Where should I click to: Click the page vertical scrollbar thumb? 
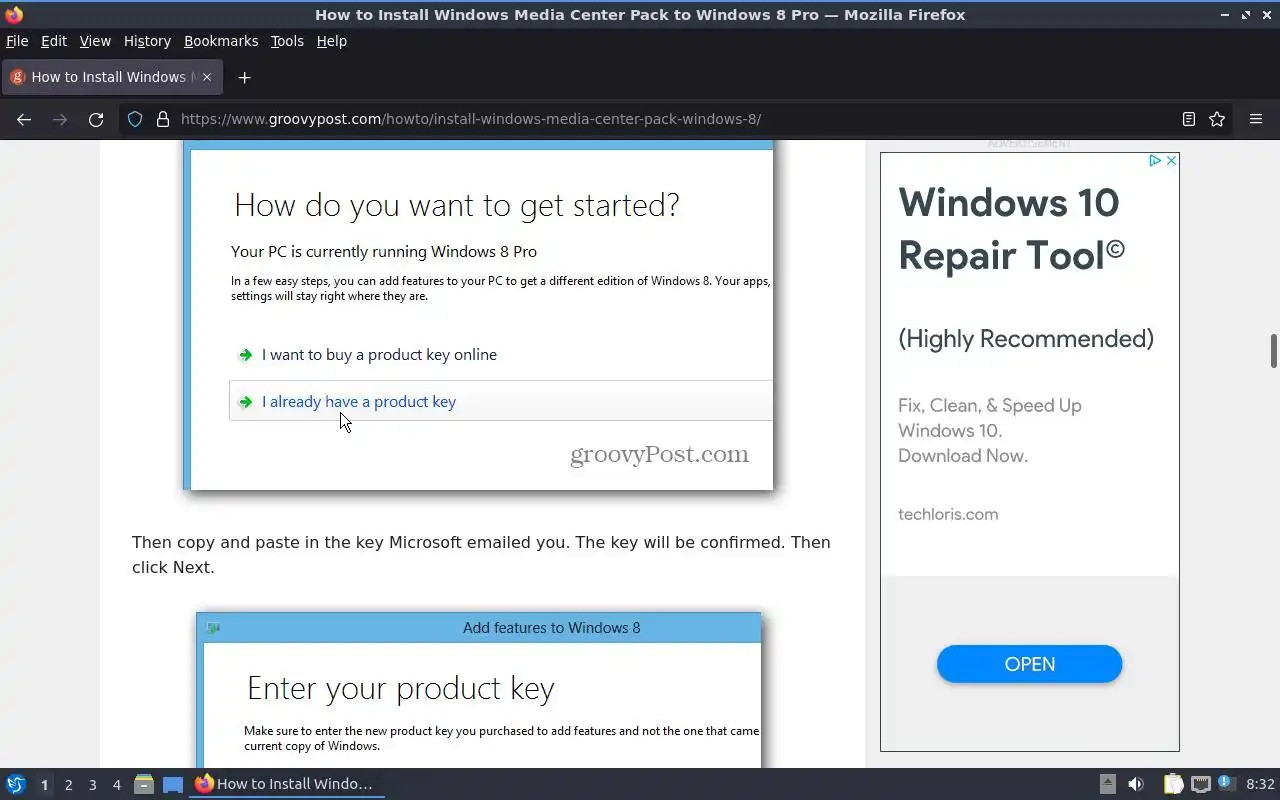pos(1274,351)
